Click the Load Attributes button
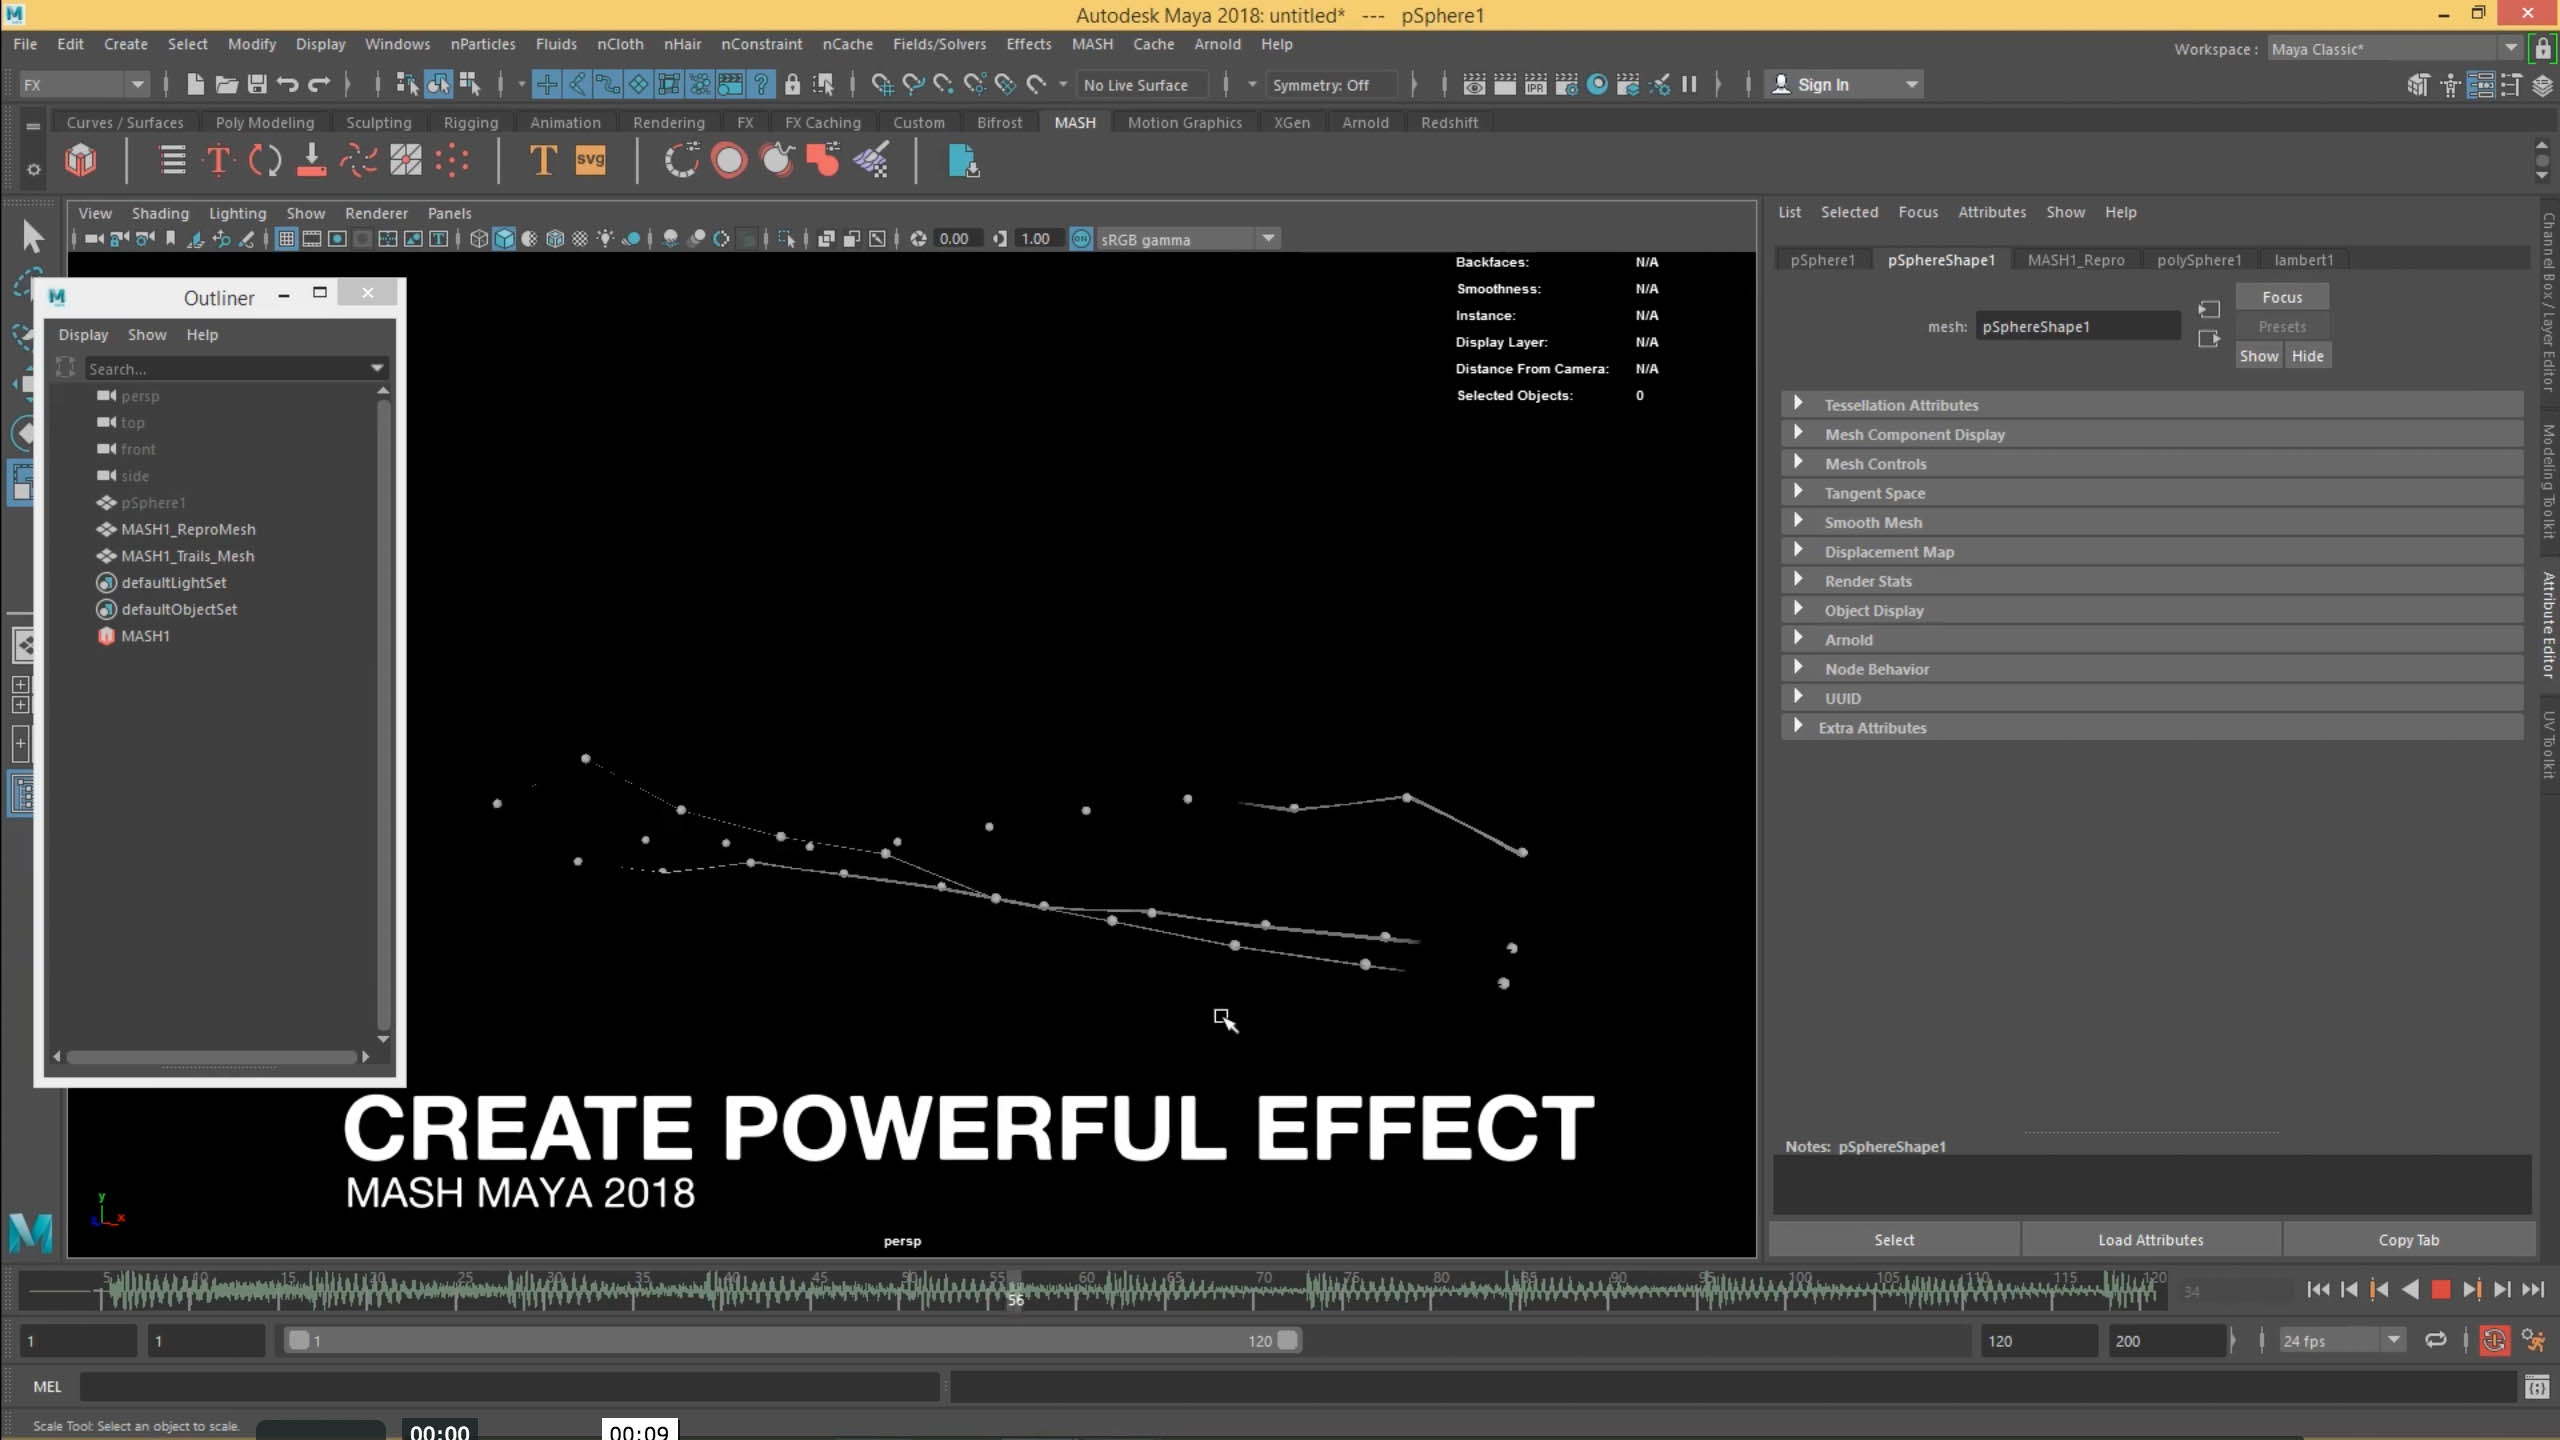This screenshot has width=2560, height=1440. click(x=2150, y=1240)
